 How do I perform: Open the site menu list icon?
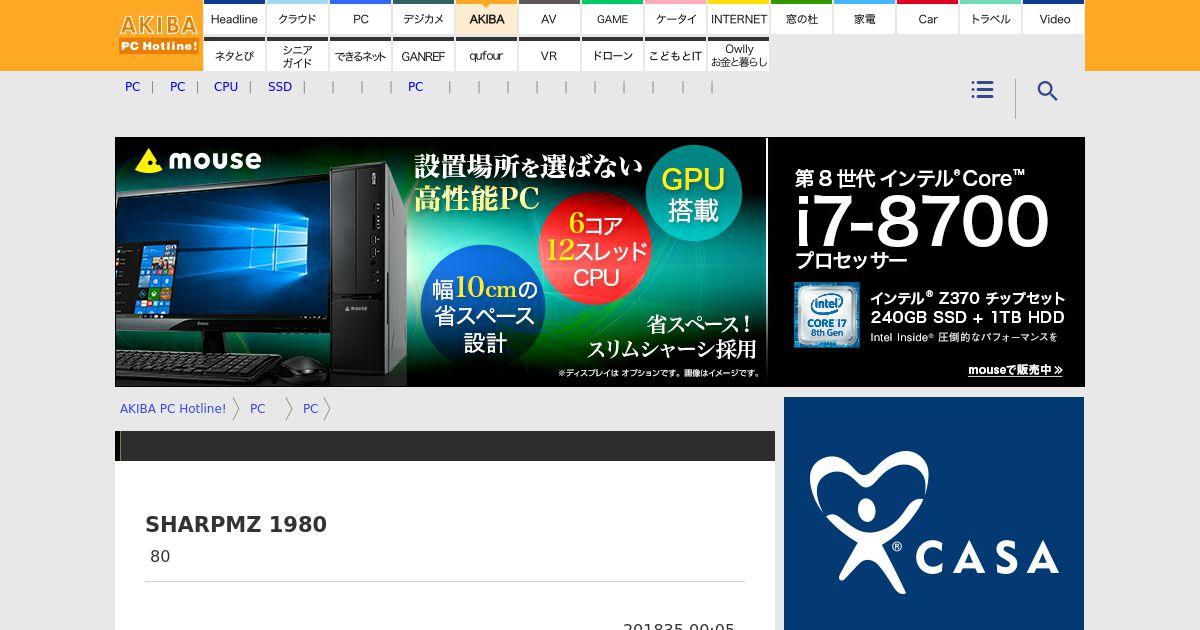pos(982,90)
